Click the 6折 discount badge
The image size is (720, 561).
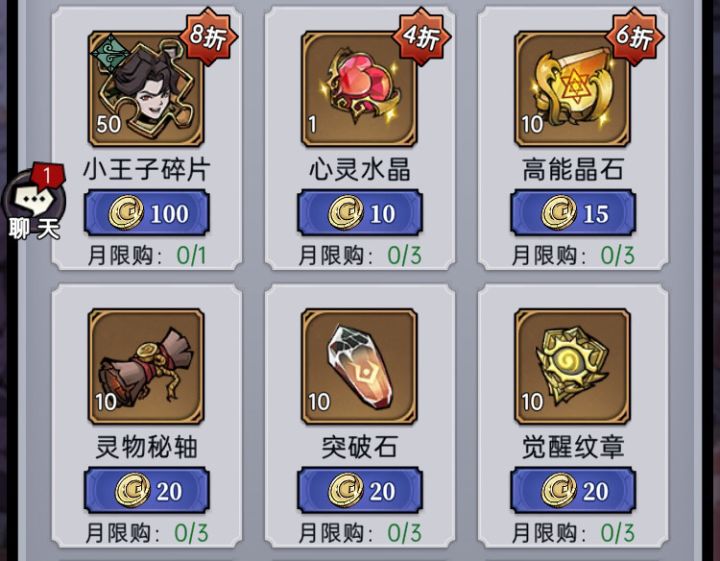point(635,36)
